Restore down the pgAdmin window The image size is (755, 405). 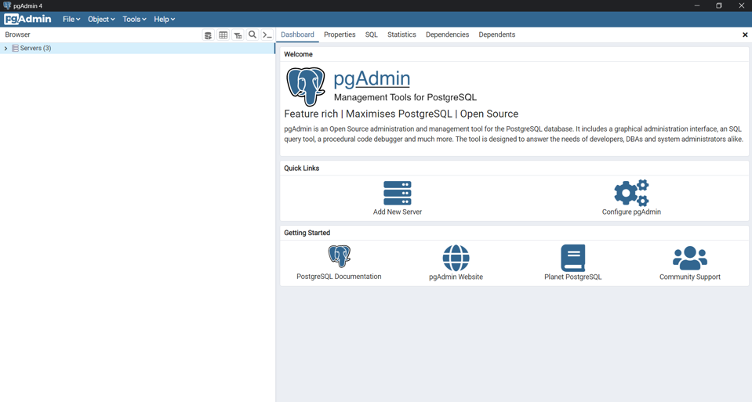[719, 6]
